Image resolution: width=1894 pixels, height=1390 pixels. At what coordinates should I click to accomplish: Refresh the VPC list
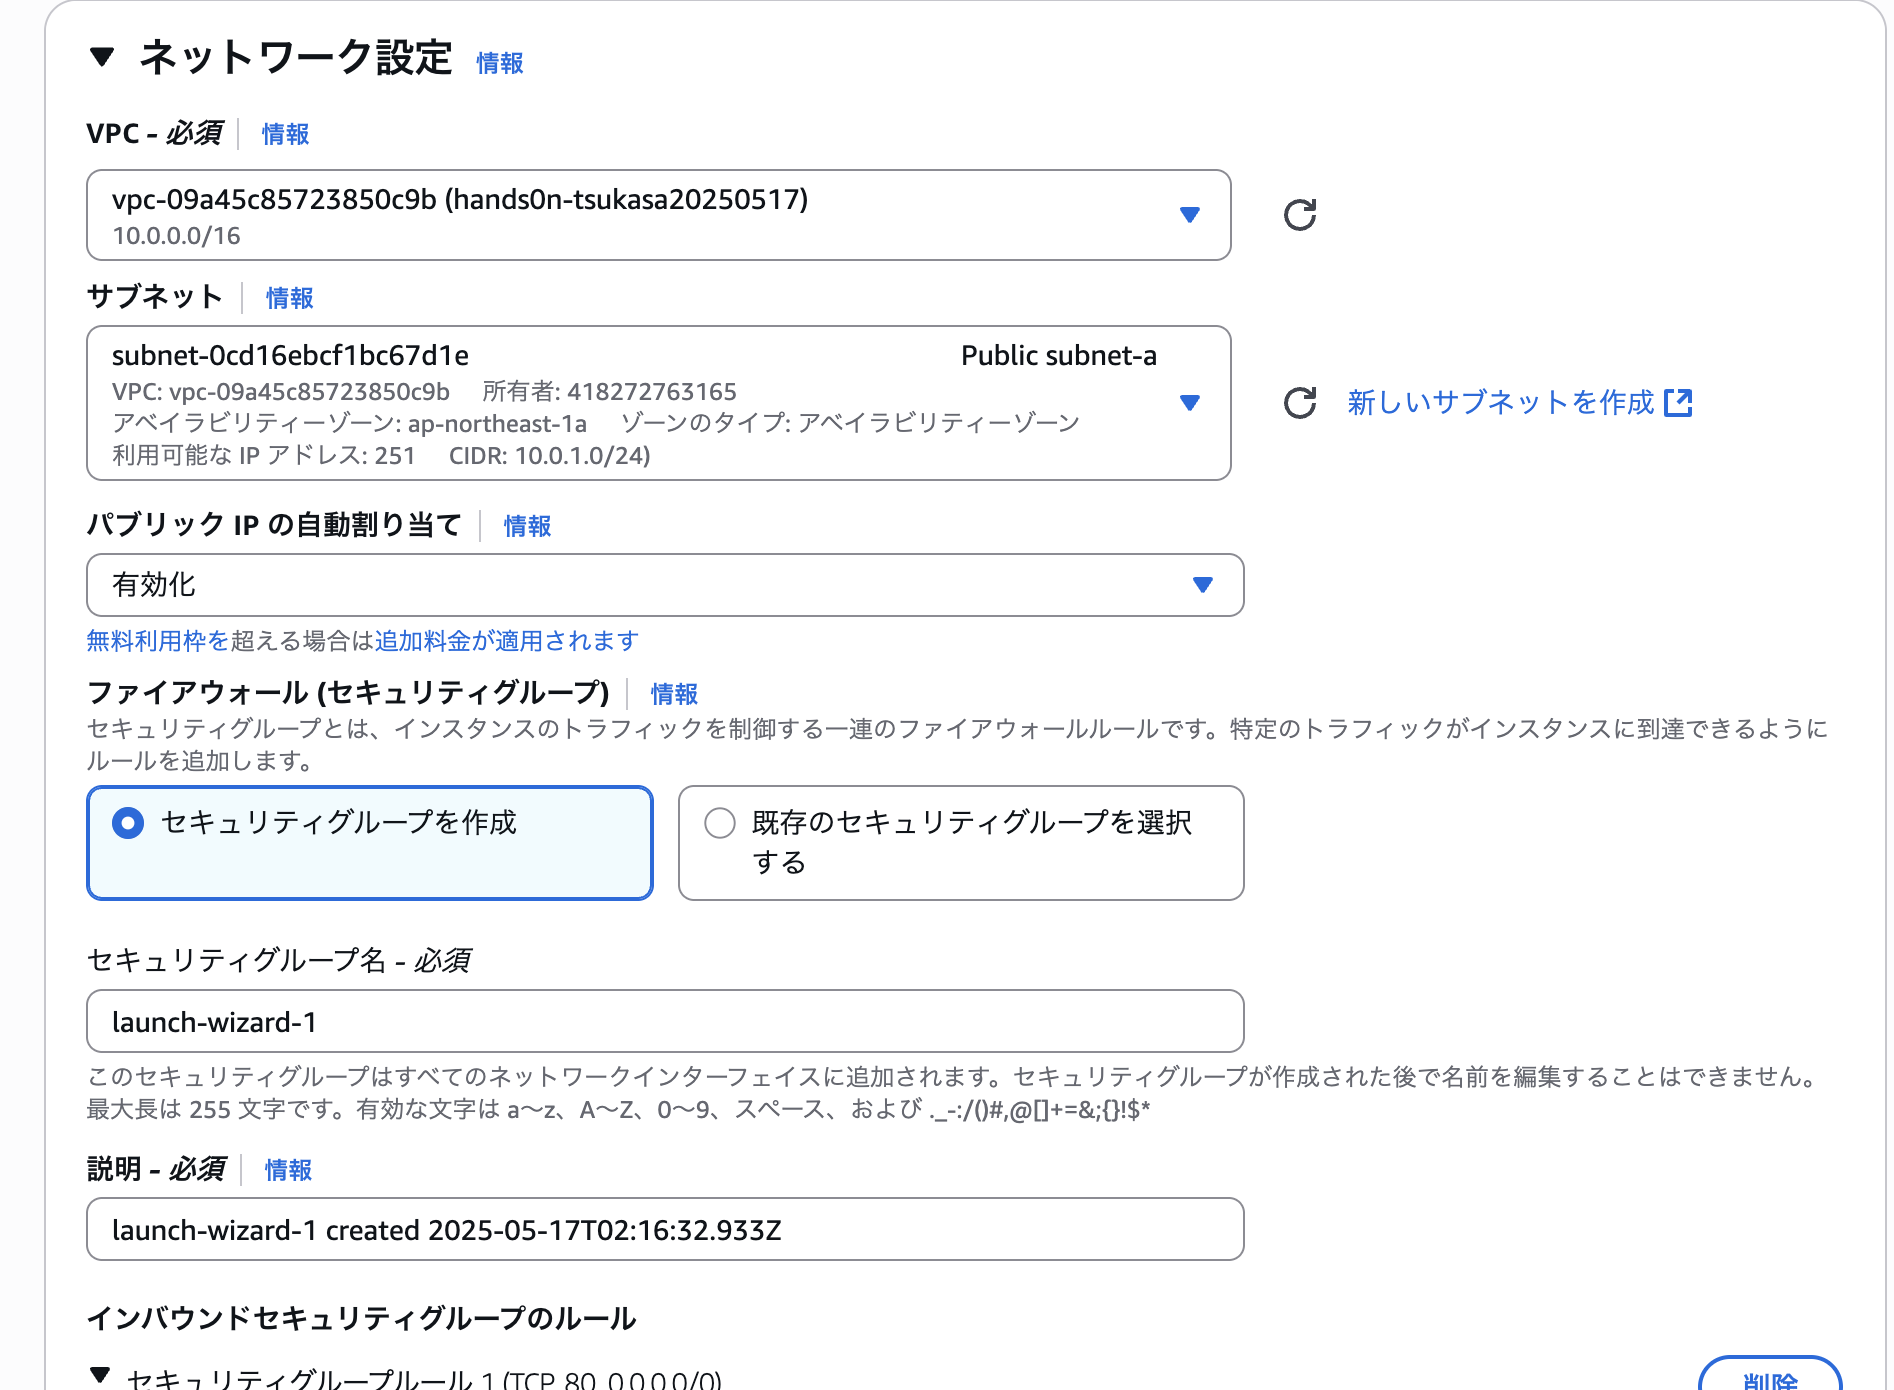click(1300, 215)
